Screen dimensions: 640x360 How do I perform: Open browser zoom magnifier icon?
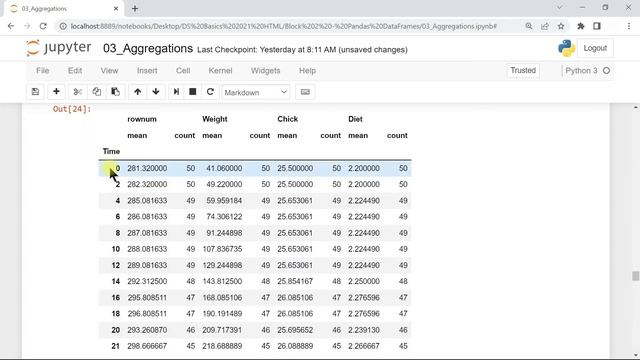point(529,26)
